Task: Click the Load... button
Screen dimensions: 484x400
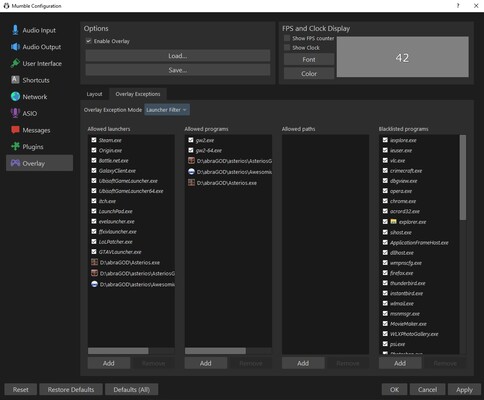Action: [178, 56]
